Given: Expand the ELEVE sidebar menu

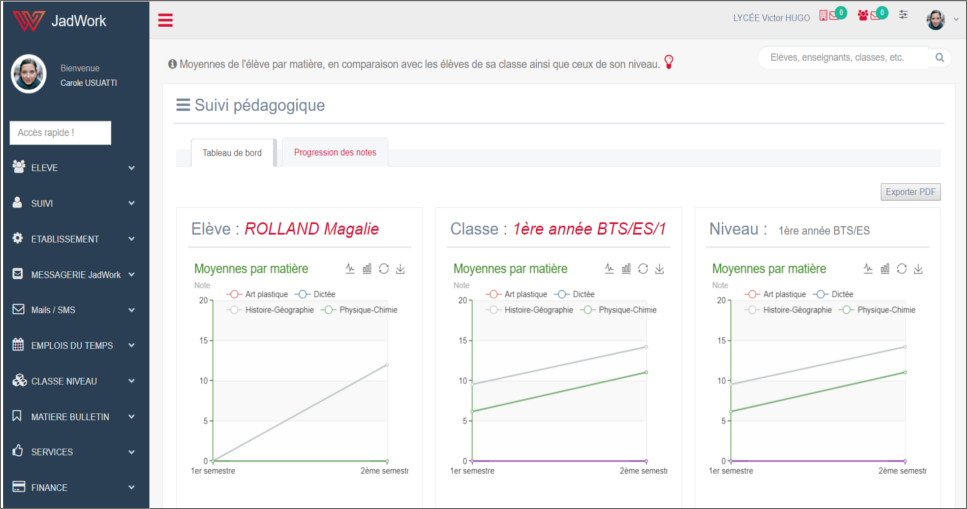Looking at the screenshot, I should pos(75,167).
